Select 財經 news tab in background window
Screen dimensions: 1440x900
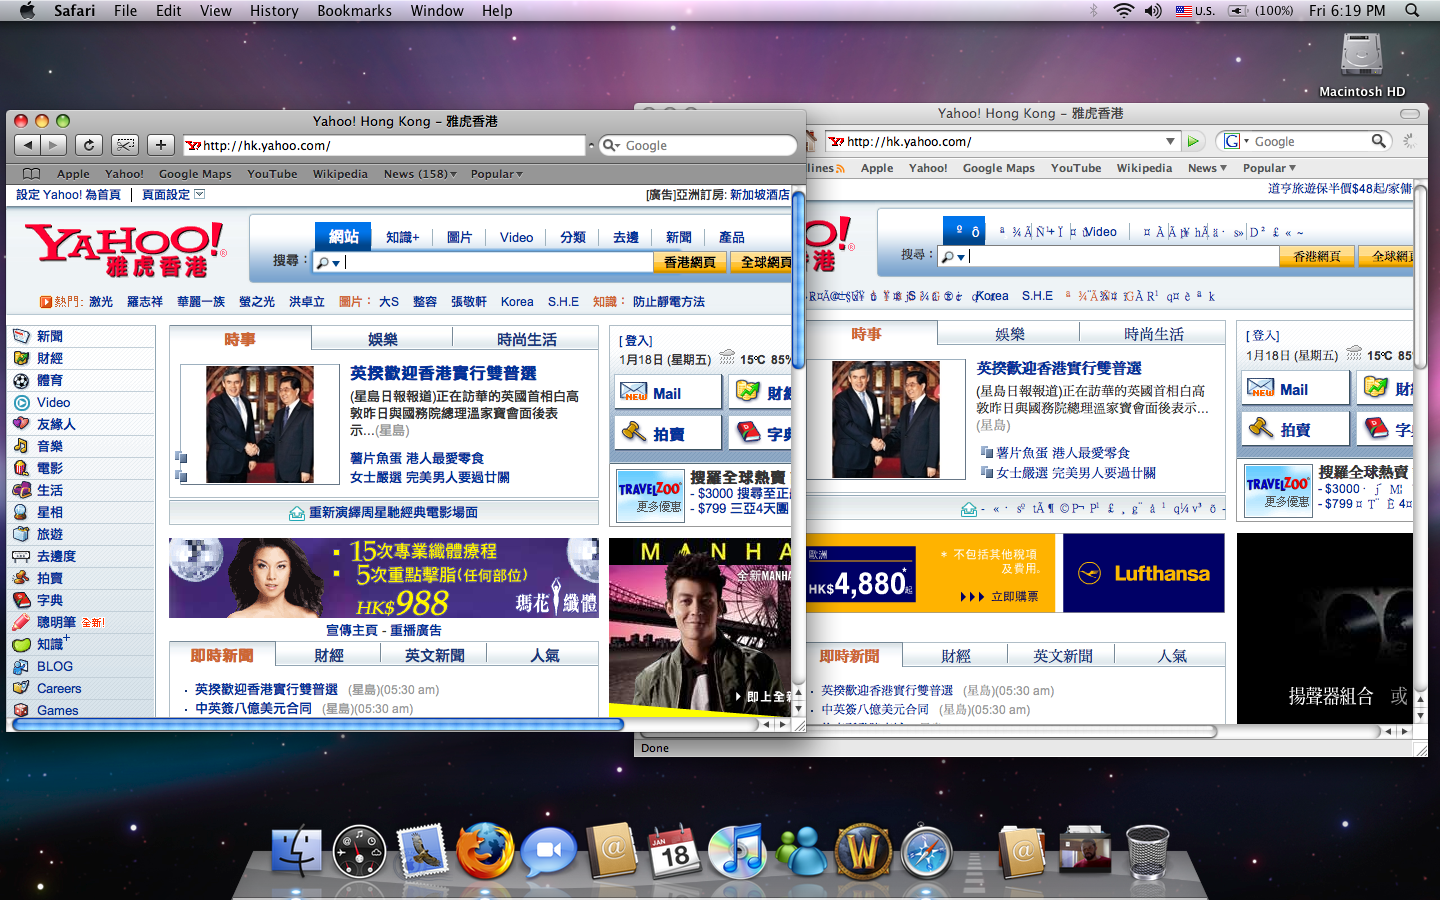pos(956,656)
